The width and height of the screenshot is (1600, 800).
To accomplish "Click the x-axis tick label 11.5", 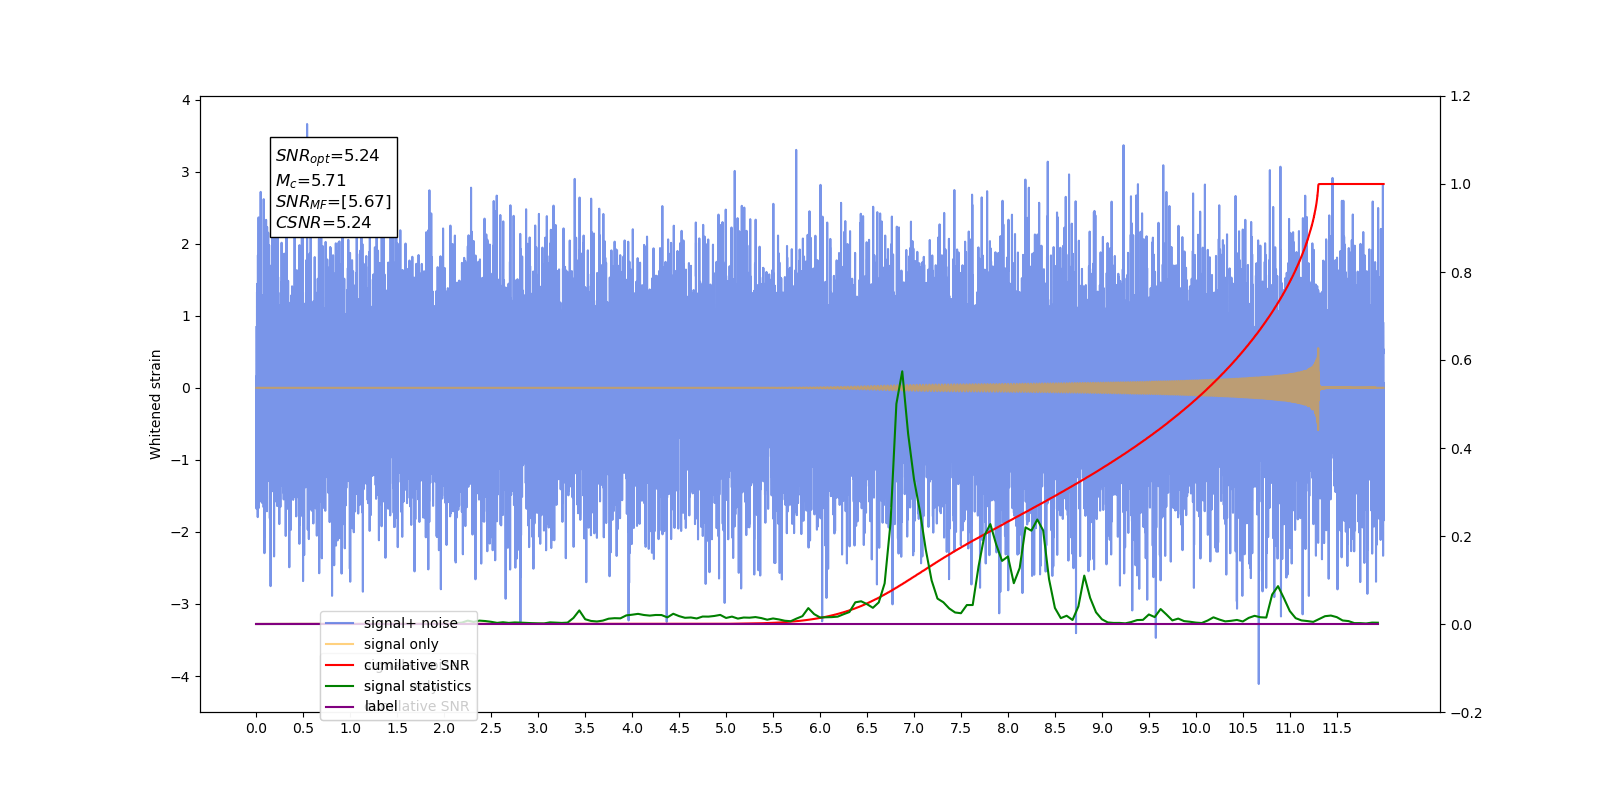I will click(x=1337, y=728).
